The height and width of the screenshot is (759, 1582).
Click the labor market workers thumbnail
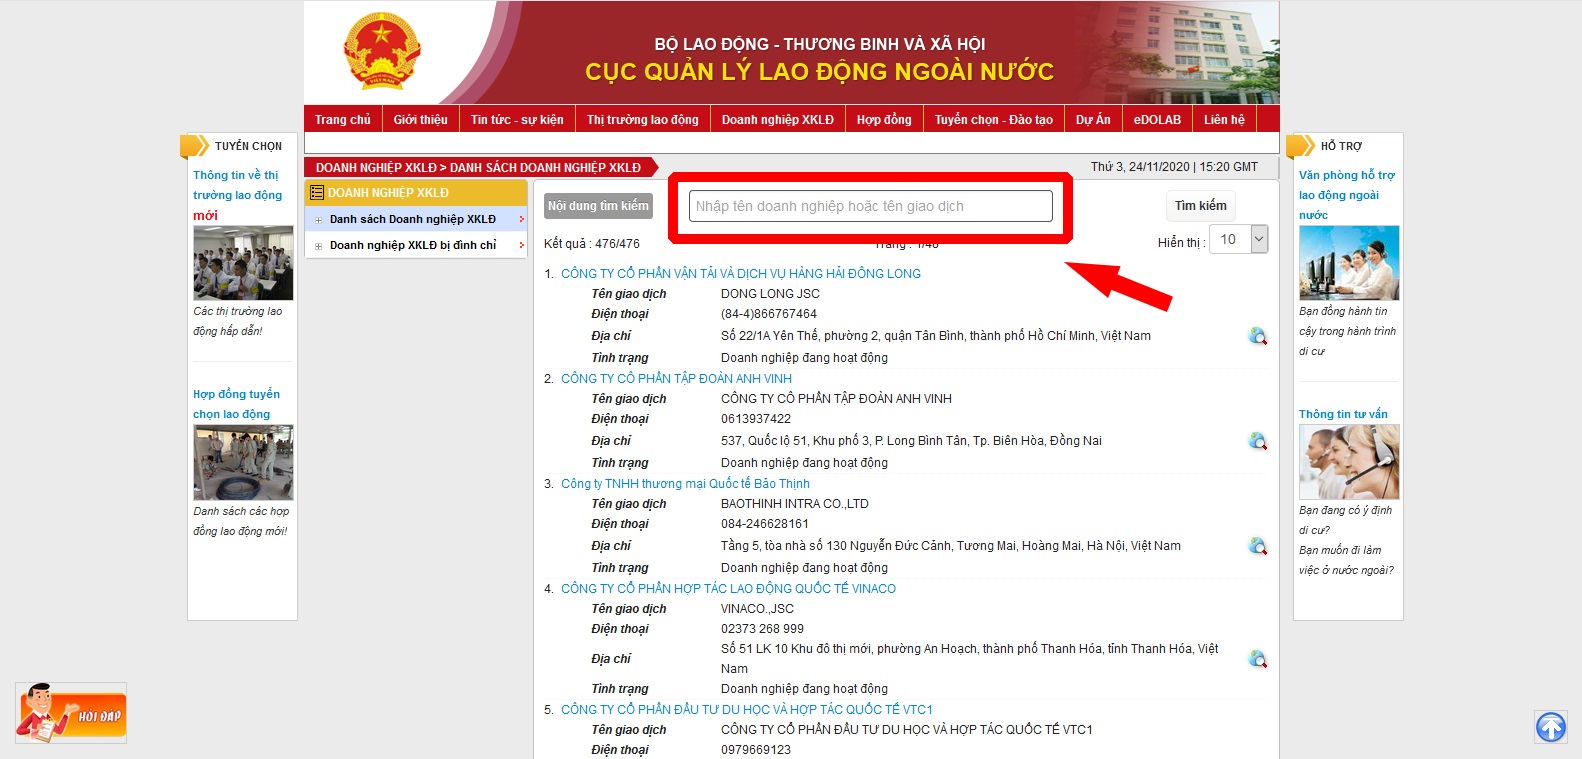point(243,263)
